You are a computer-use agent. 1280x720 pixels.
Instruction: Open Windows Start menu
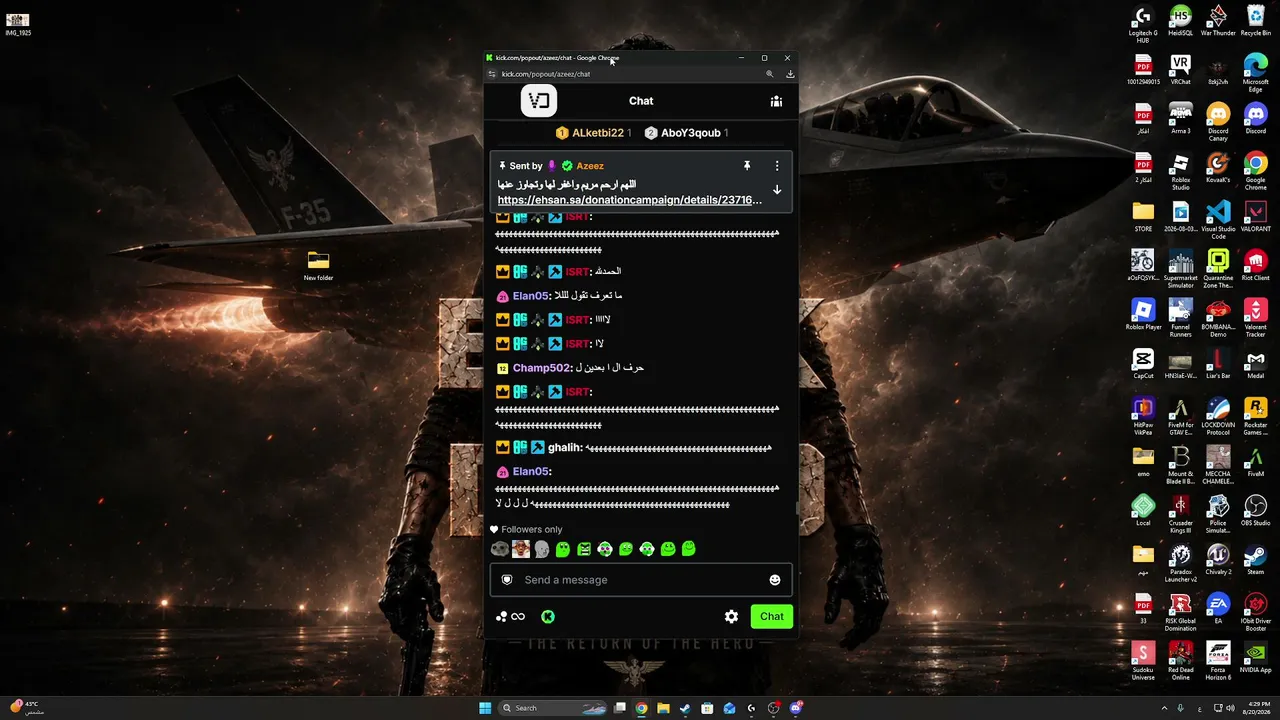[485, 708]
